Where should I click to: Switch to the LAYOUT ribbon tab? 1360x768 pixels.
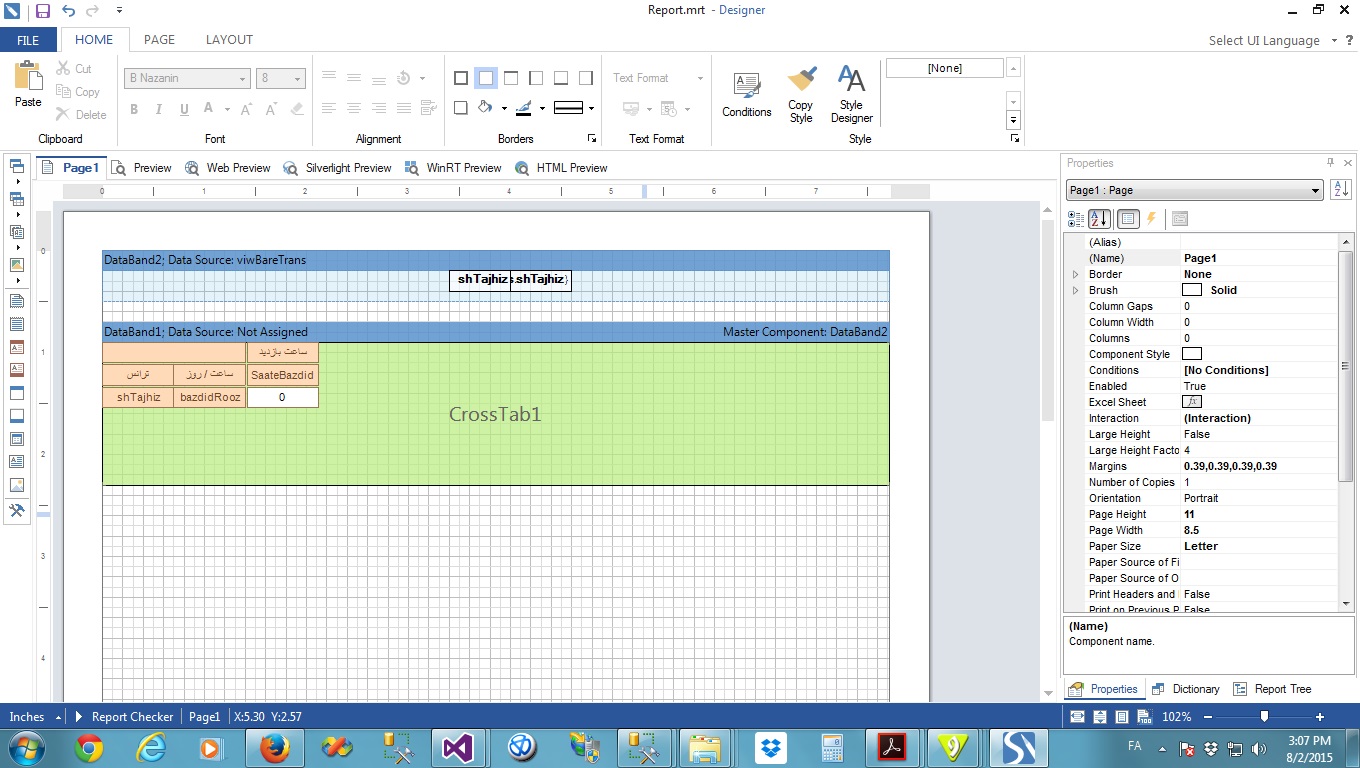pos(229,40)
